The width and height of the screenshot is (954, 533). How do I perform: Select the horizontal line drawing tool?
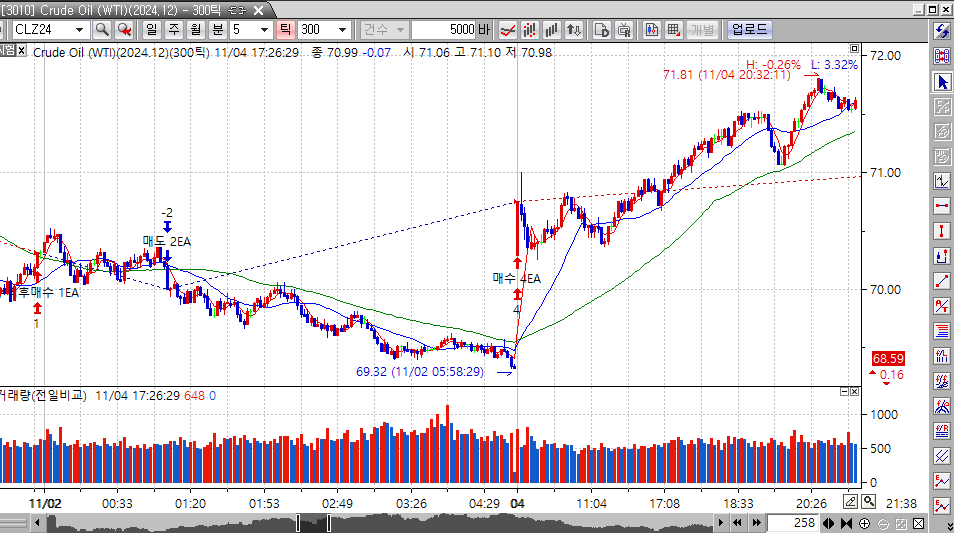pyautogui.click(x=942, y=206)
